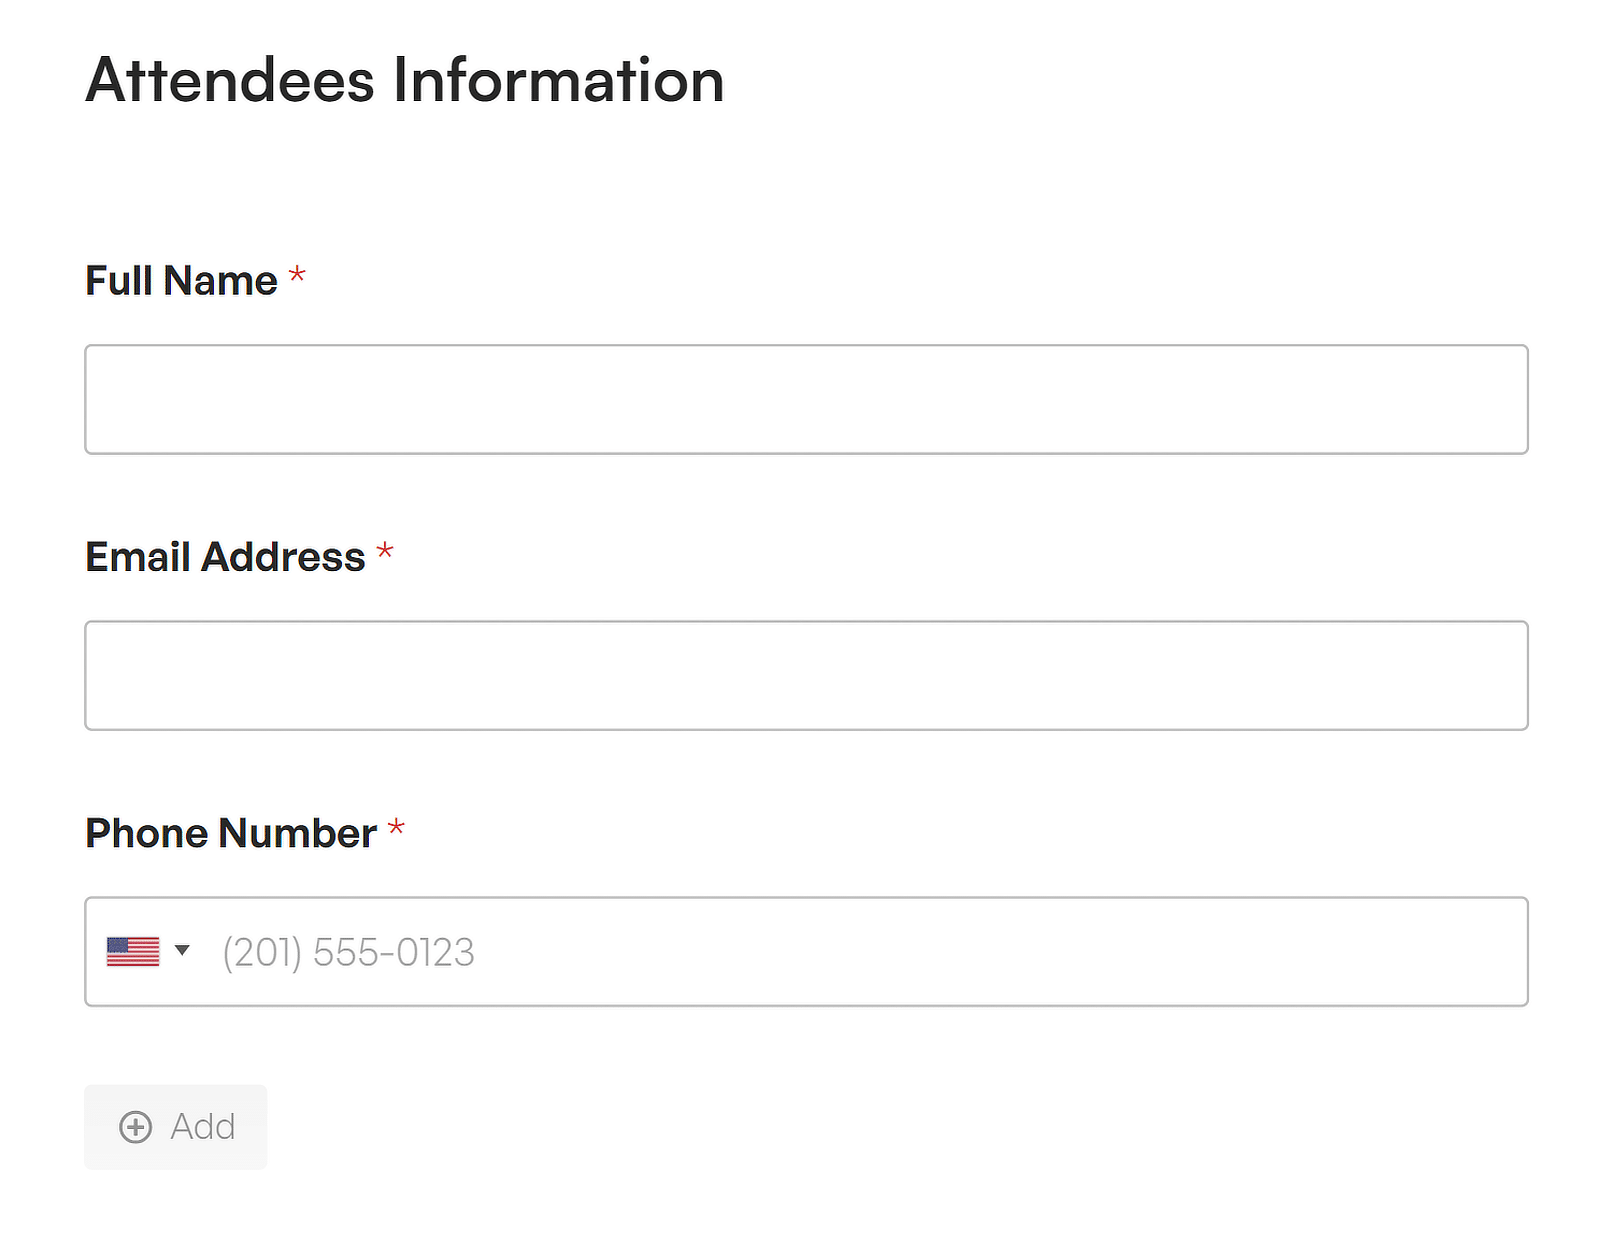Click the dropdown triangle beside the flag
Screen dimensions: 1600x1256
click(x=182, y=952)
